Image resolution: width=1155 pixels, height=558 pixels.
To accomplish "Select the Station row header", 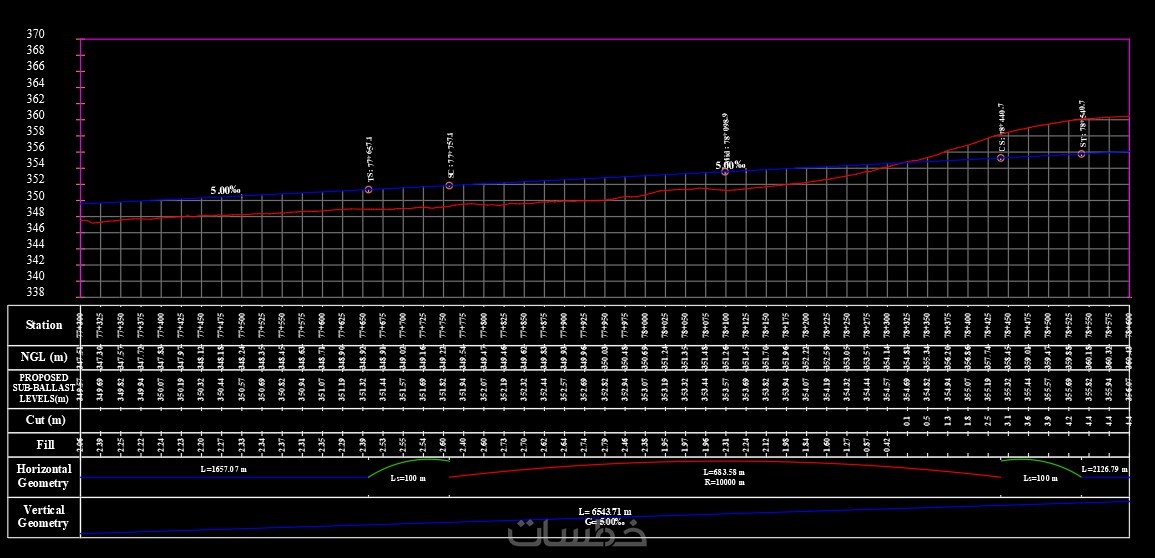I will 44,325.
